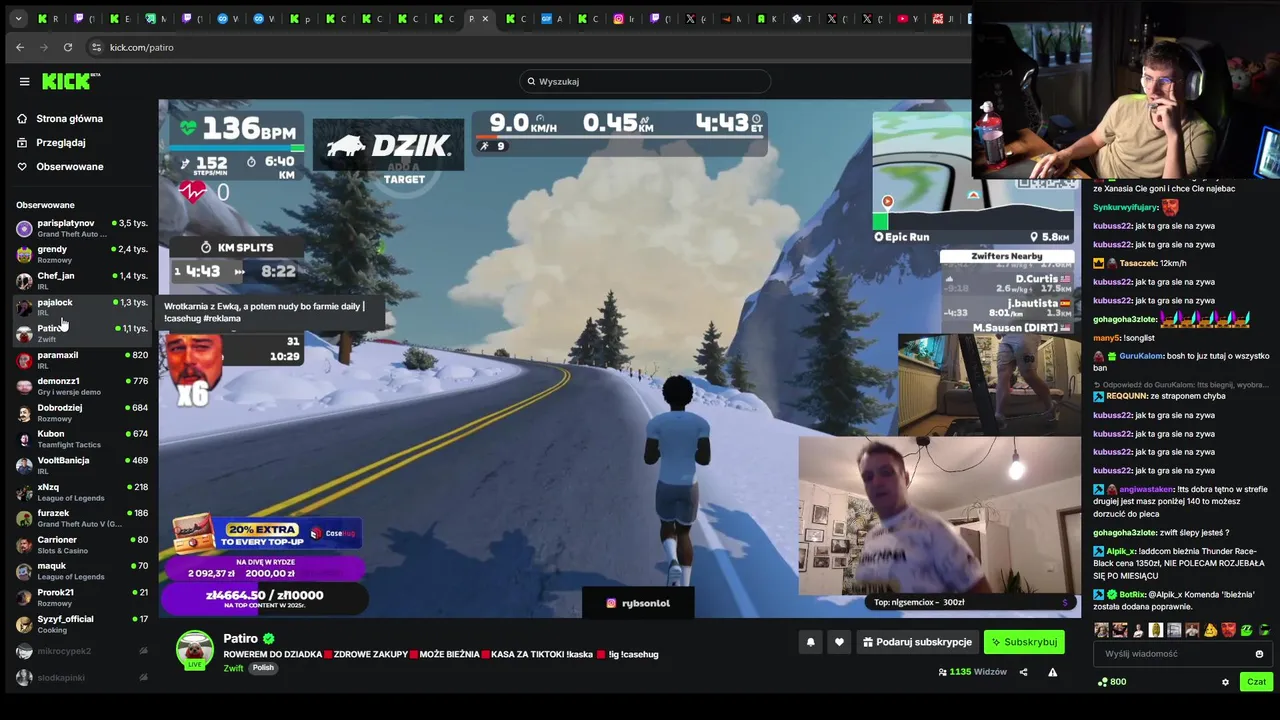Go back with browser back arrow
This screenshot has height=720, width=1280.
pos(20,47)
